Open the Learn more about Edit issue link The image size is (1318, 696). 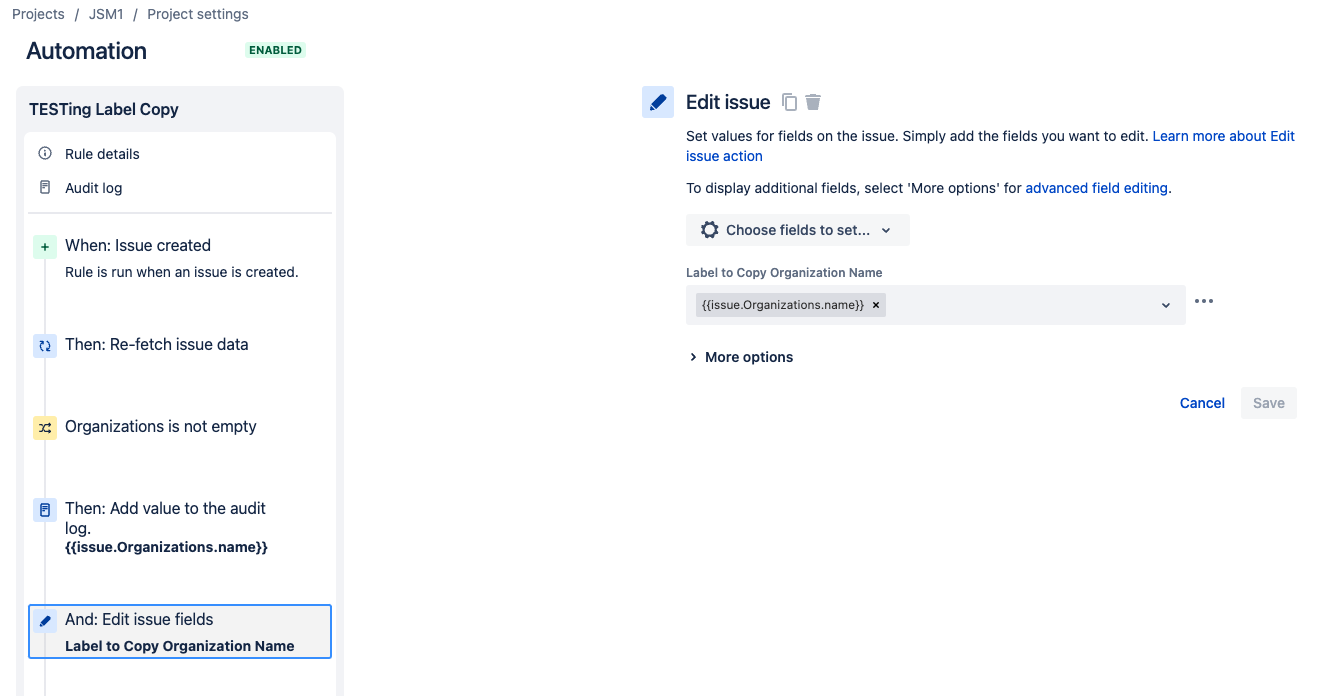coord(1222,135)
